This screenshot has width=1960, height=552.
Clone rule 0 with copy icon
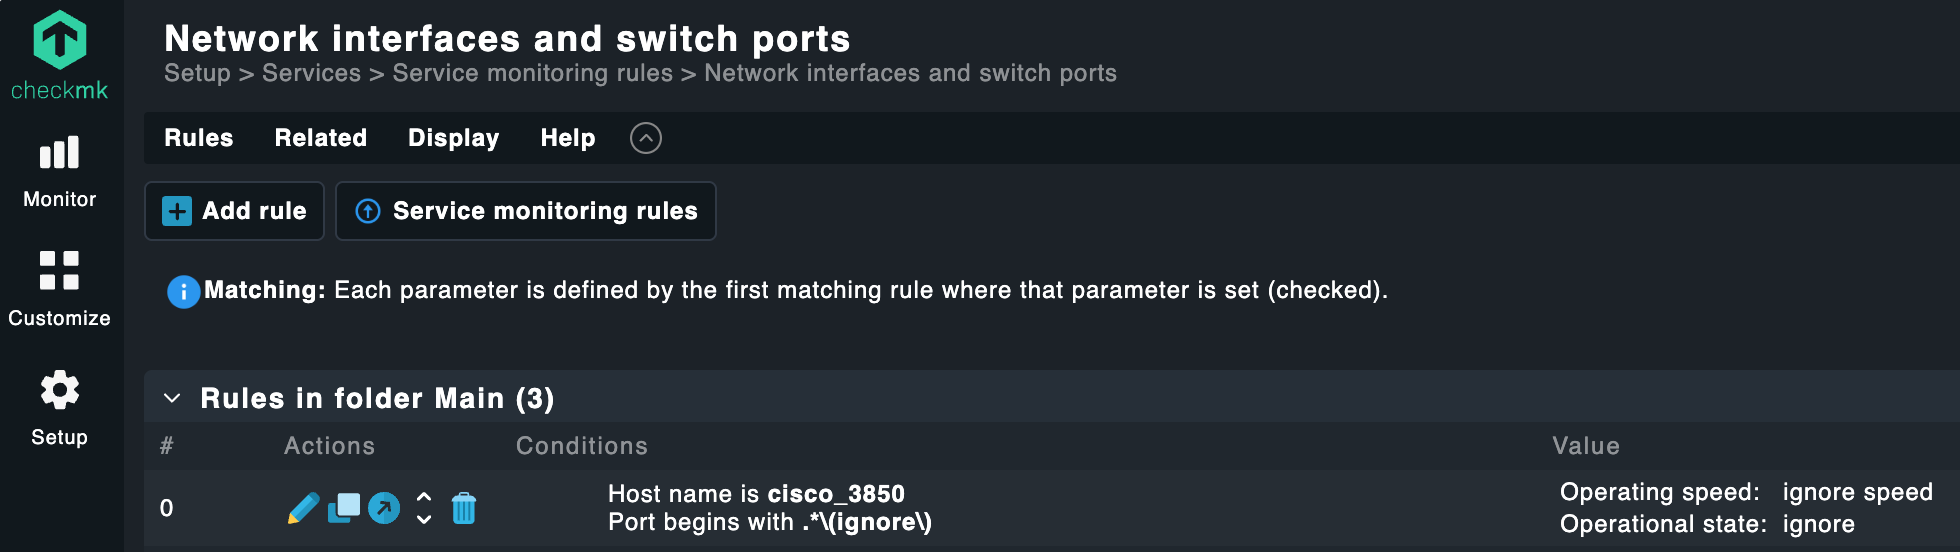click(x=344, y=508)
